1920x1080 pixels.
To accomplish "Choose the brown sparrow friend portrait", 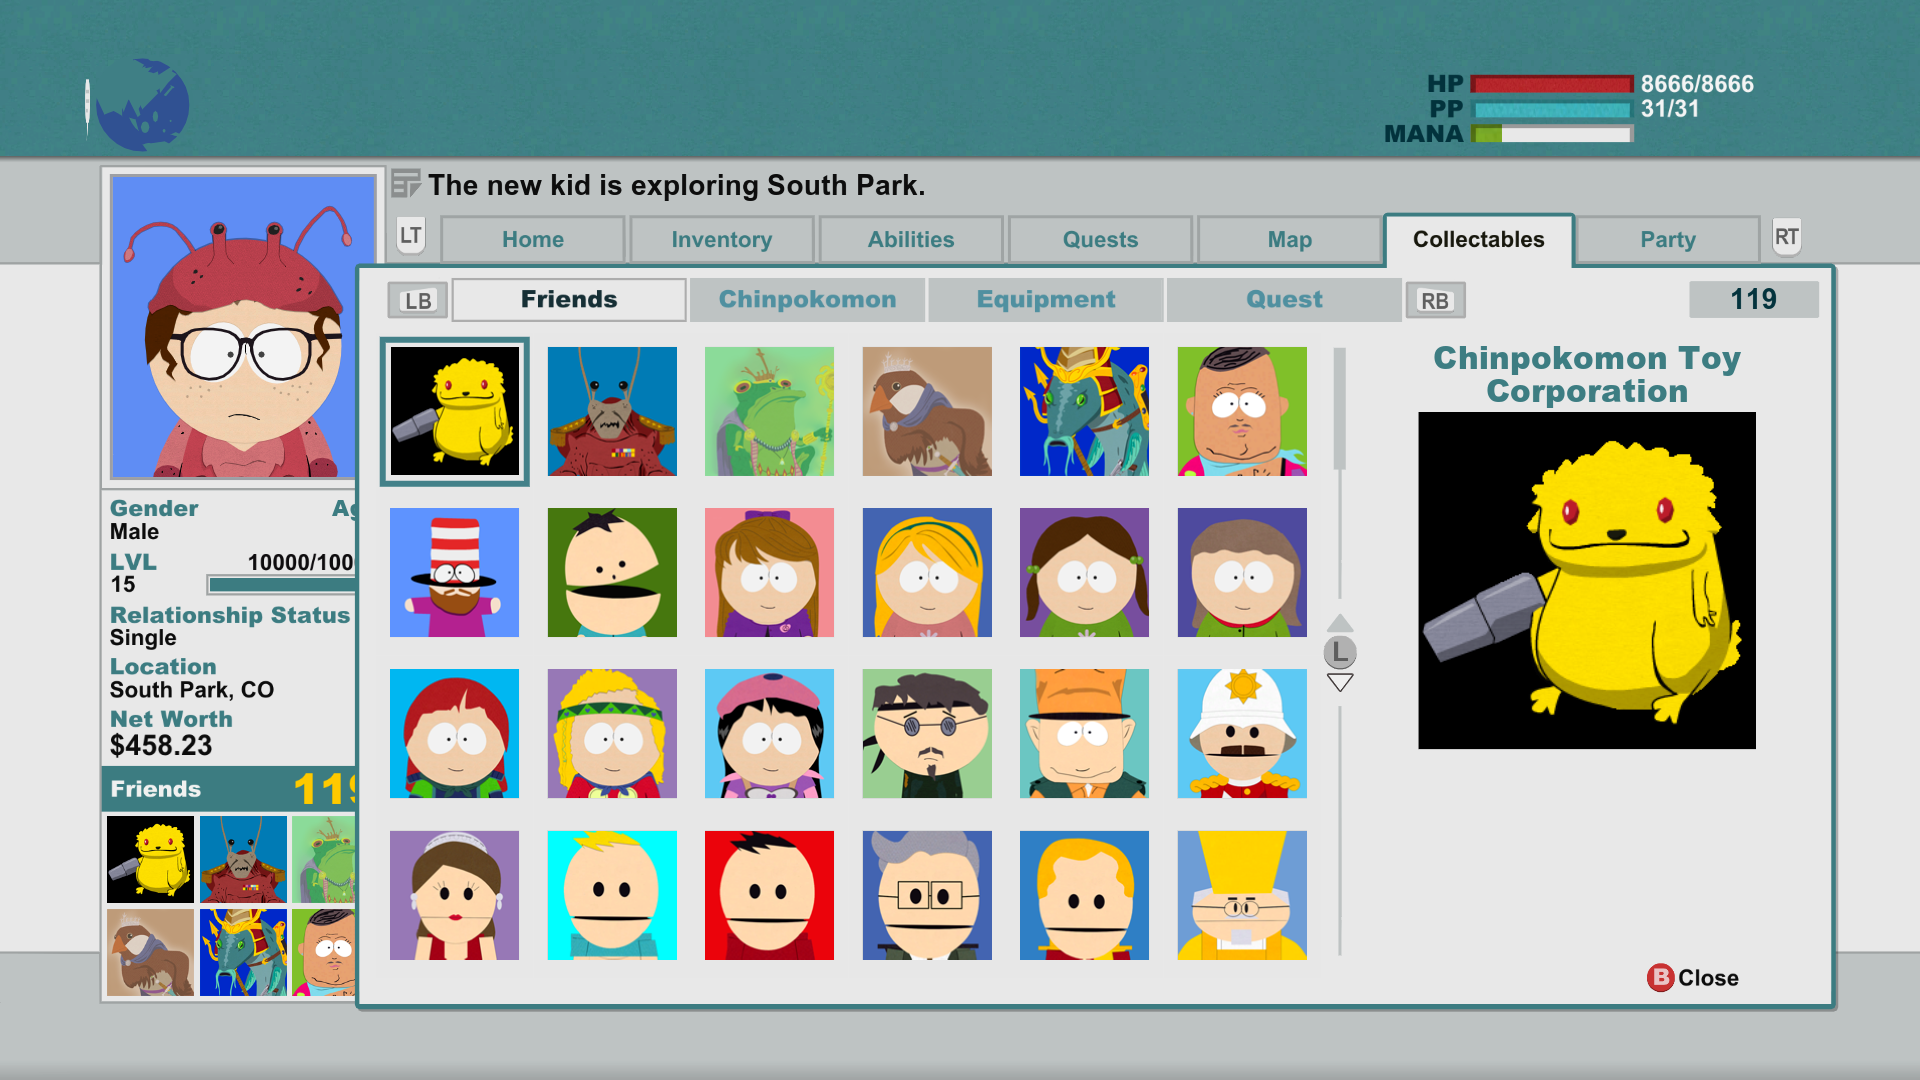I will click(927, 411).
